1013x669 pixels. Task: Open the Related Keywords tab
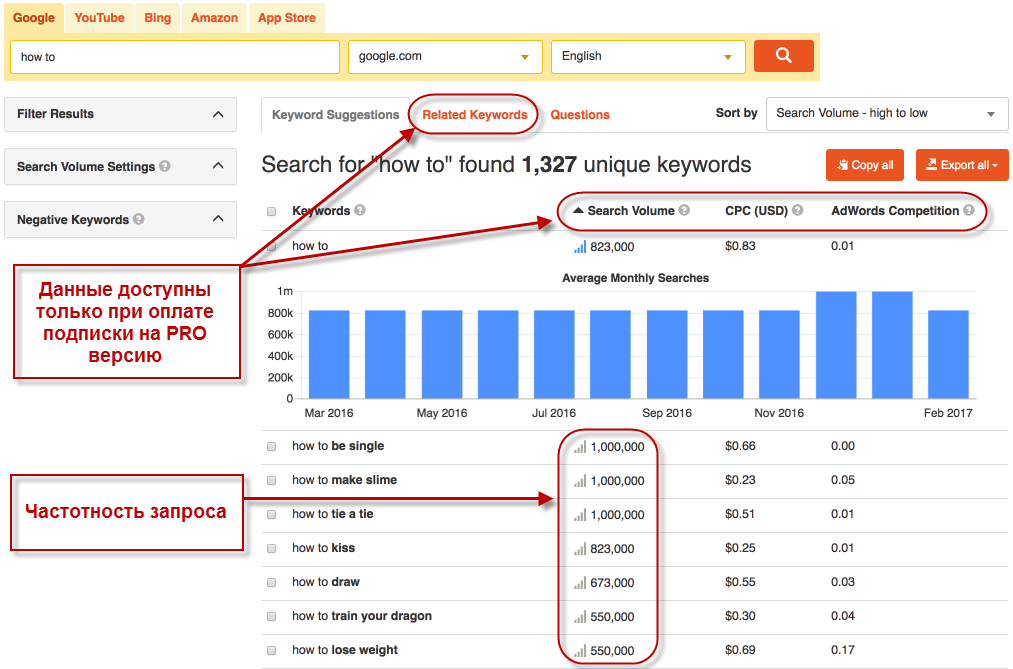click(x=475, y=115)
